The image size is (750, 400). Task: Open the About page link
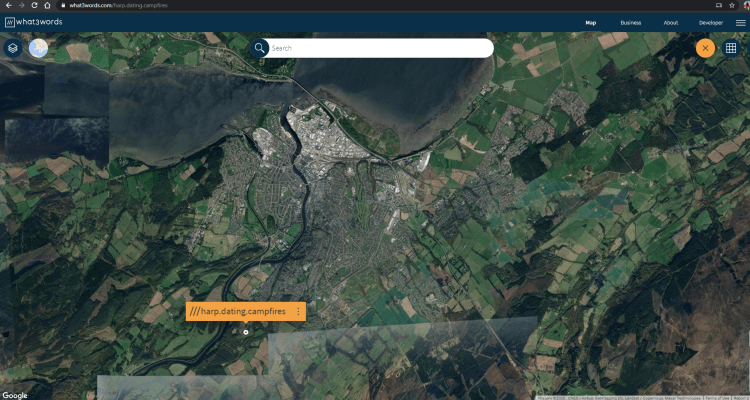pyautogui.click(x=670, y=22)
